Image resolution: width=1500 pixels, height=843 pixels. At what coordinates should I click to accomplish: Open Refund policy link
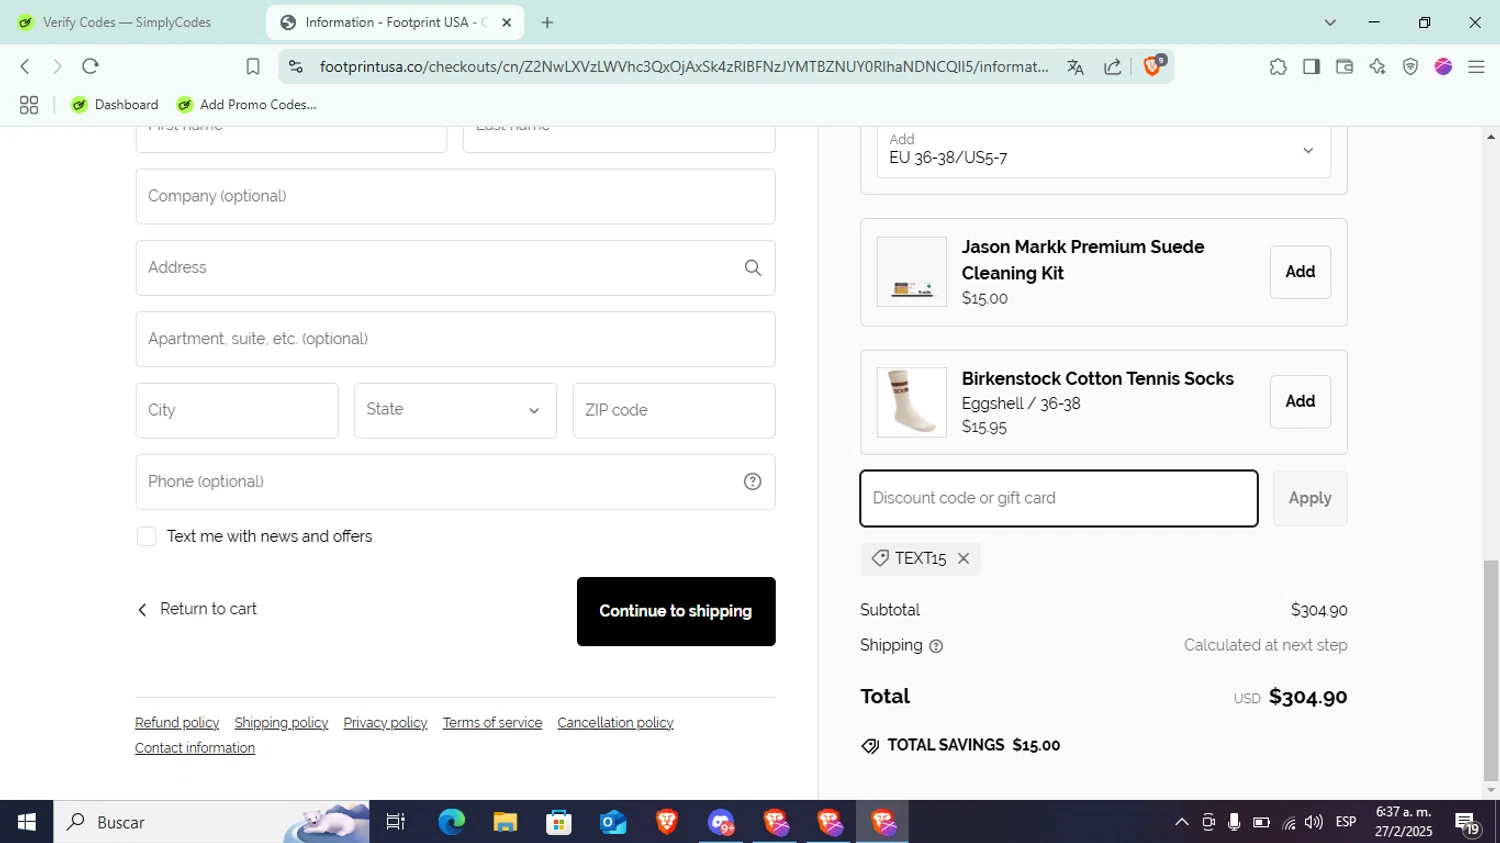tap(177, 723)
